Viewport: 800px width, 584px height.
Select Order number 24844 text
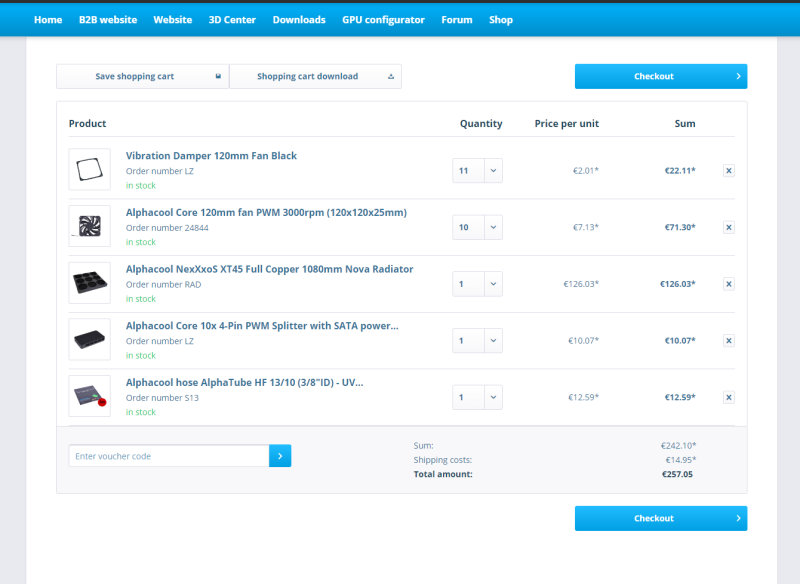pyautogui.click(x=167, y=227)
